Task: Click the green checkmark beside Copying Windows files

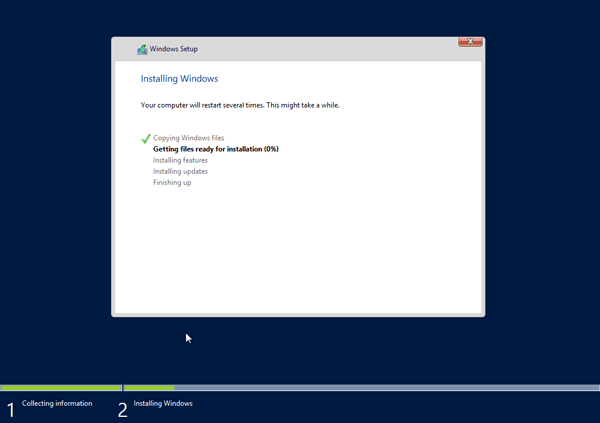Action: pos(146,138)
